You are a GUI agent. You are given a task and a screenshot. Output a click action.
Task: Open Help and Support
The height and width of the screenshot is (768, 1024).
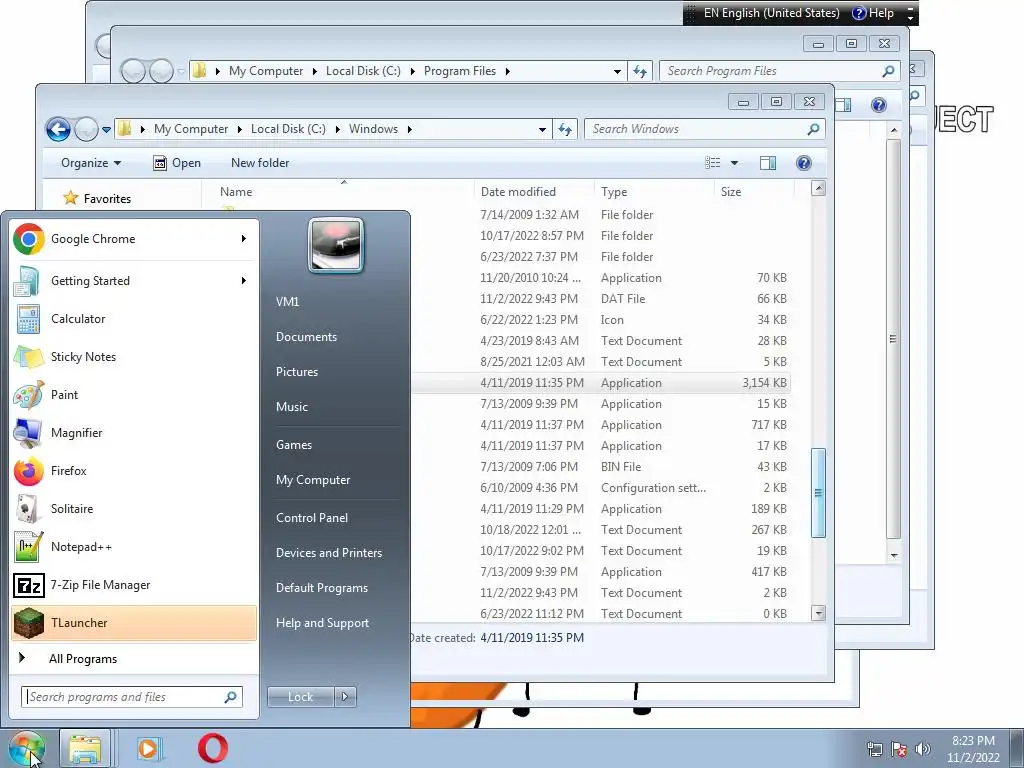323,623
